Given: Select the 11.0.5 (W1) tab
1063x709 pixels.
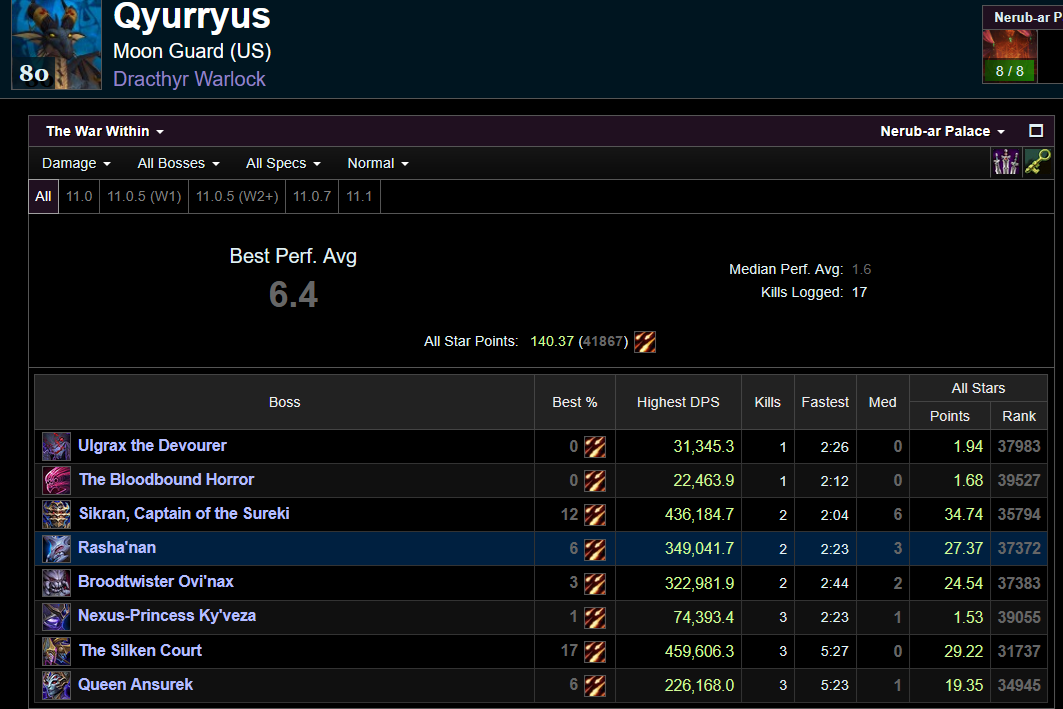Looking at the screenshot, I should (144, 197).
